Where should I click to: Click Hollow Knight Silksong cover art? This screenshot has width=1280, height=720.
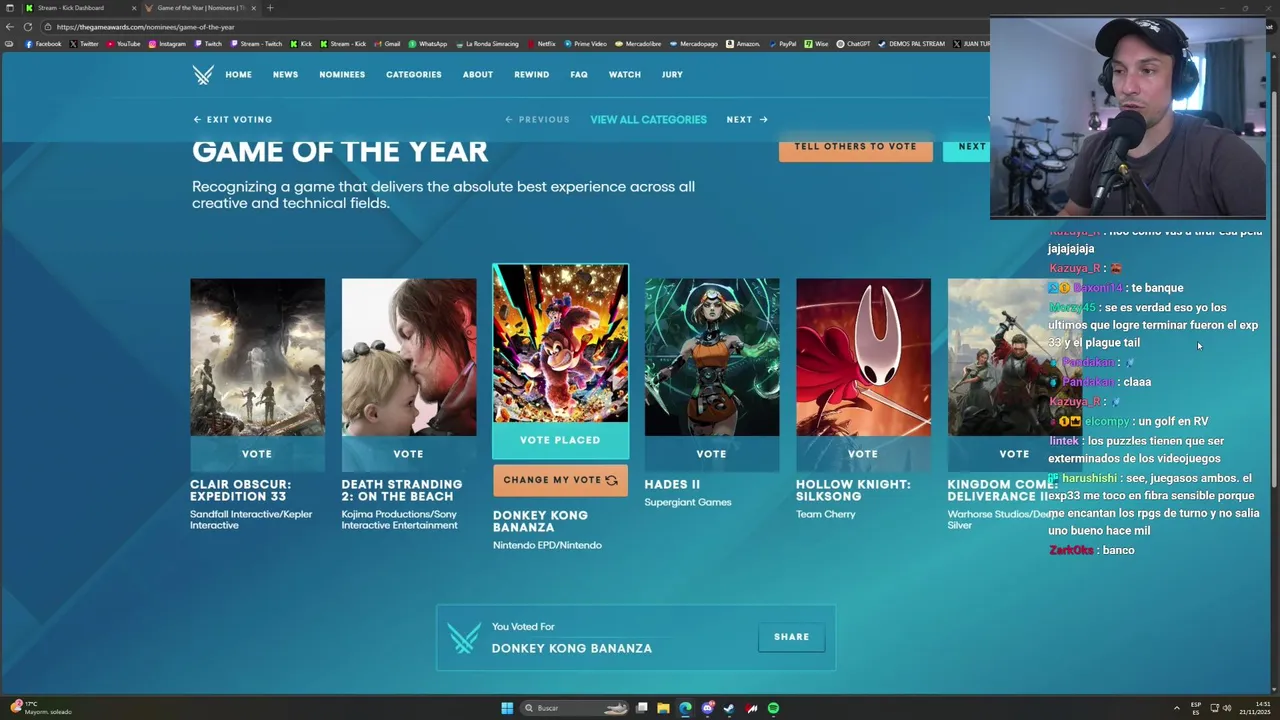click(x=863, y=357)
